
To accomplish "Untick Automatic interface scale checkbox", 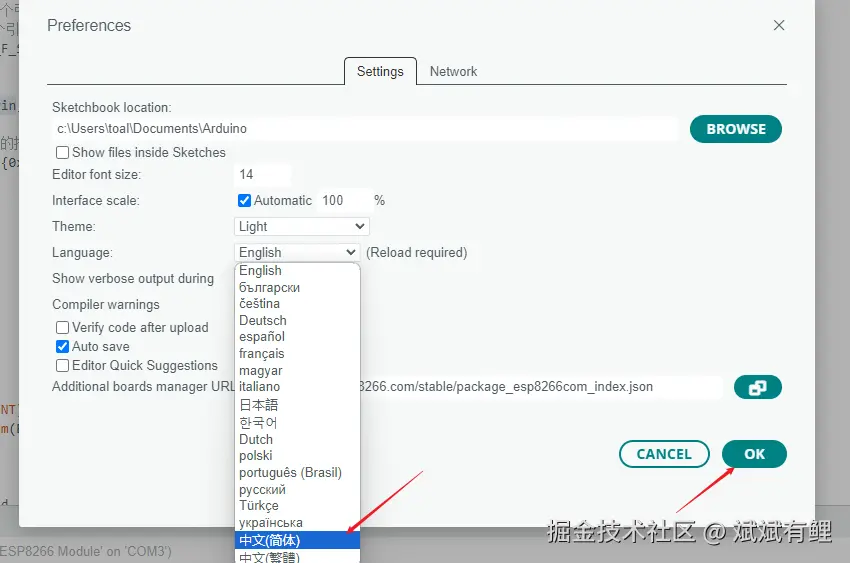I will point(244,200).
